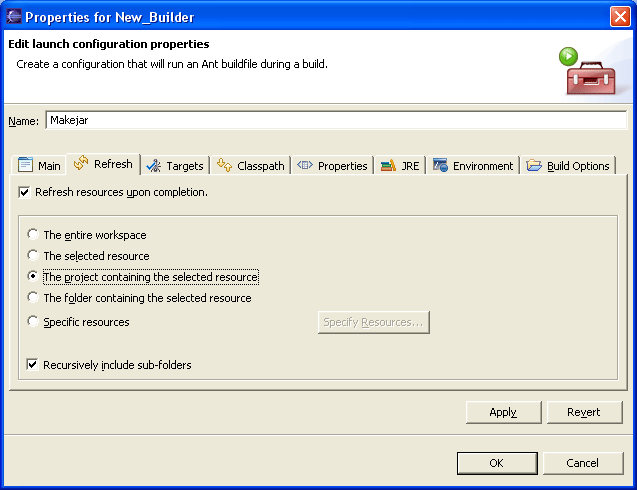Viewport: 637px width, 490px height.
Task: Click the Name field containing Makejar
Action: tap(336, 120)
